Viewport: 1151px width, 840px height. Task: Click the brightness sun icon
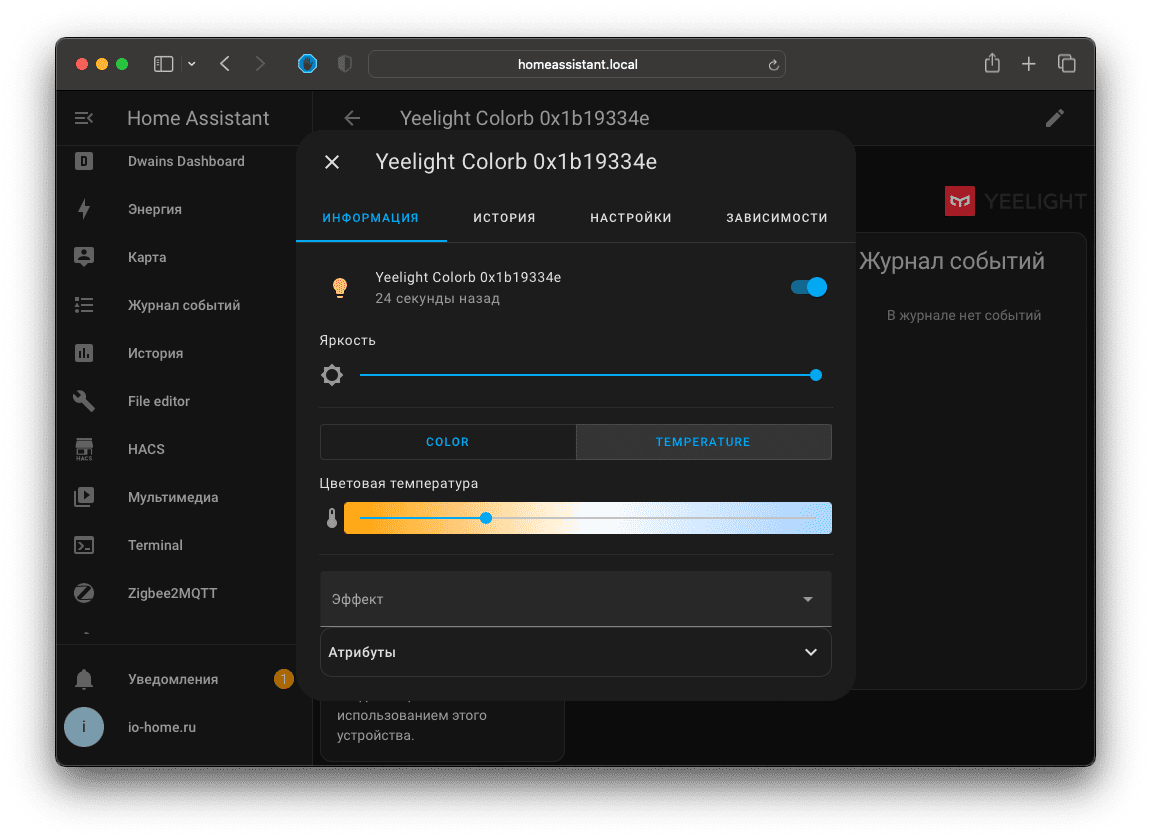(x=332, y=375)
